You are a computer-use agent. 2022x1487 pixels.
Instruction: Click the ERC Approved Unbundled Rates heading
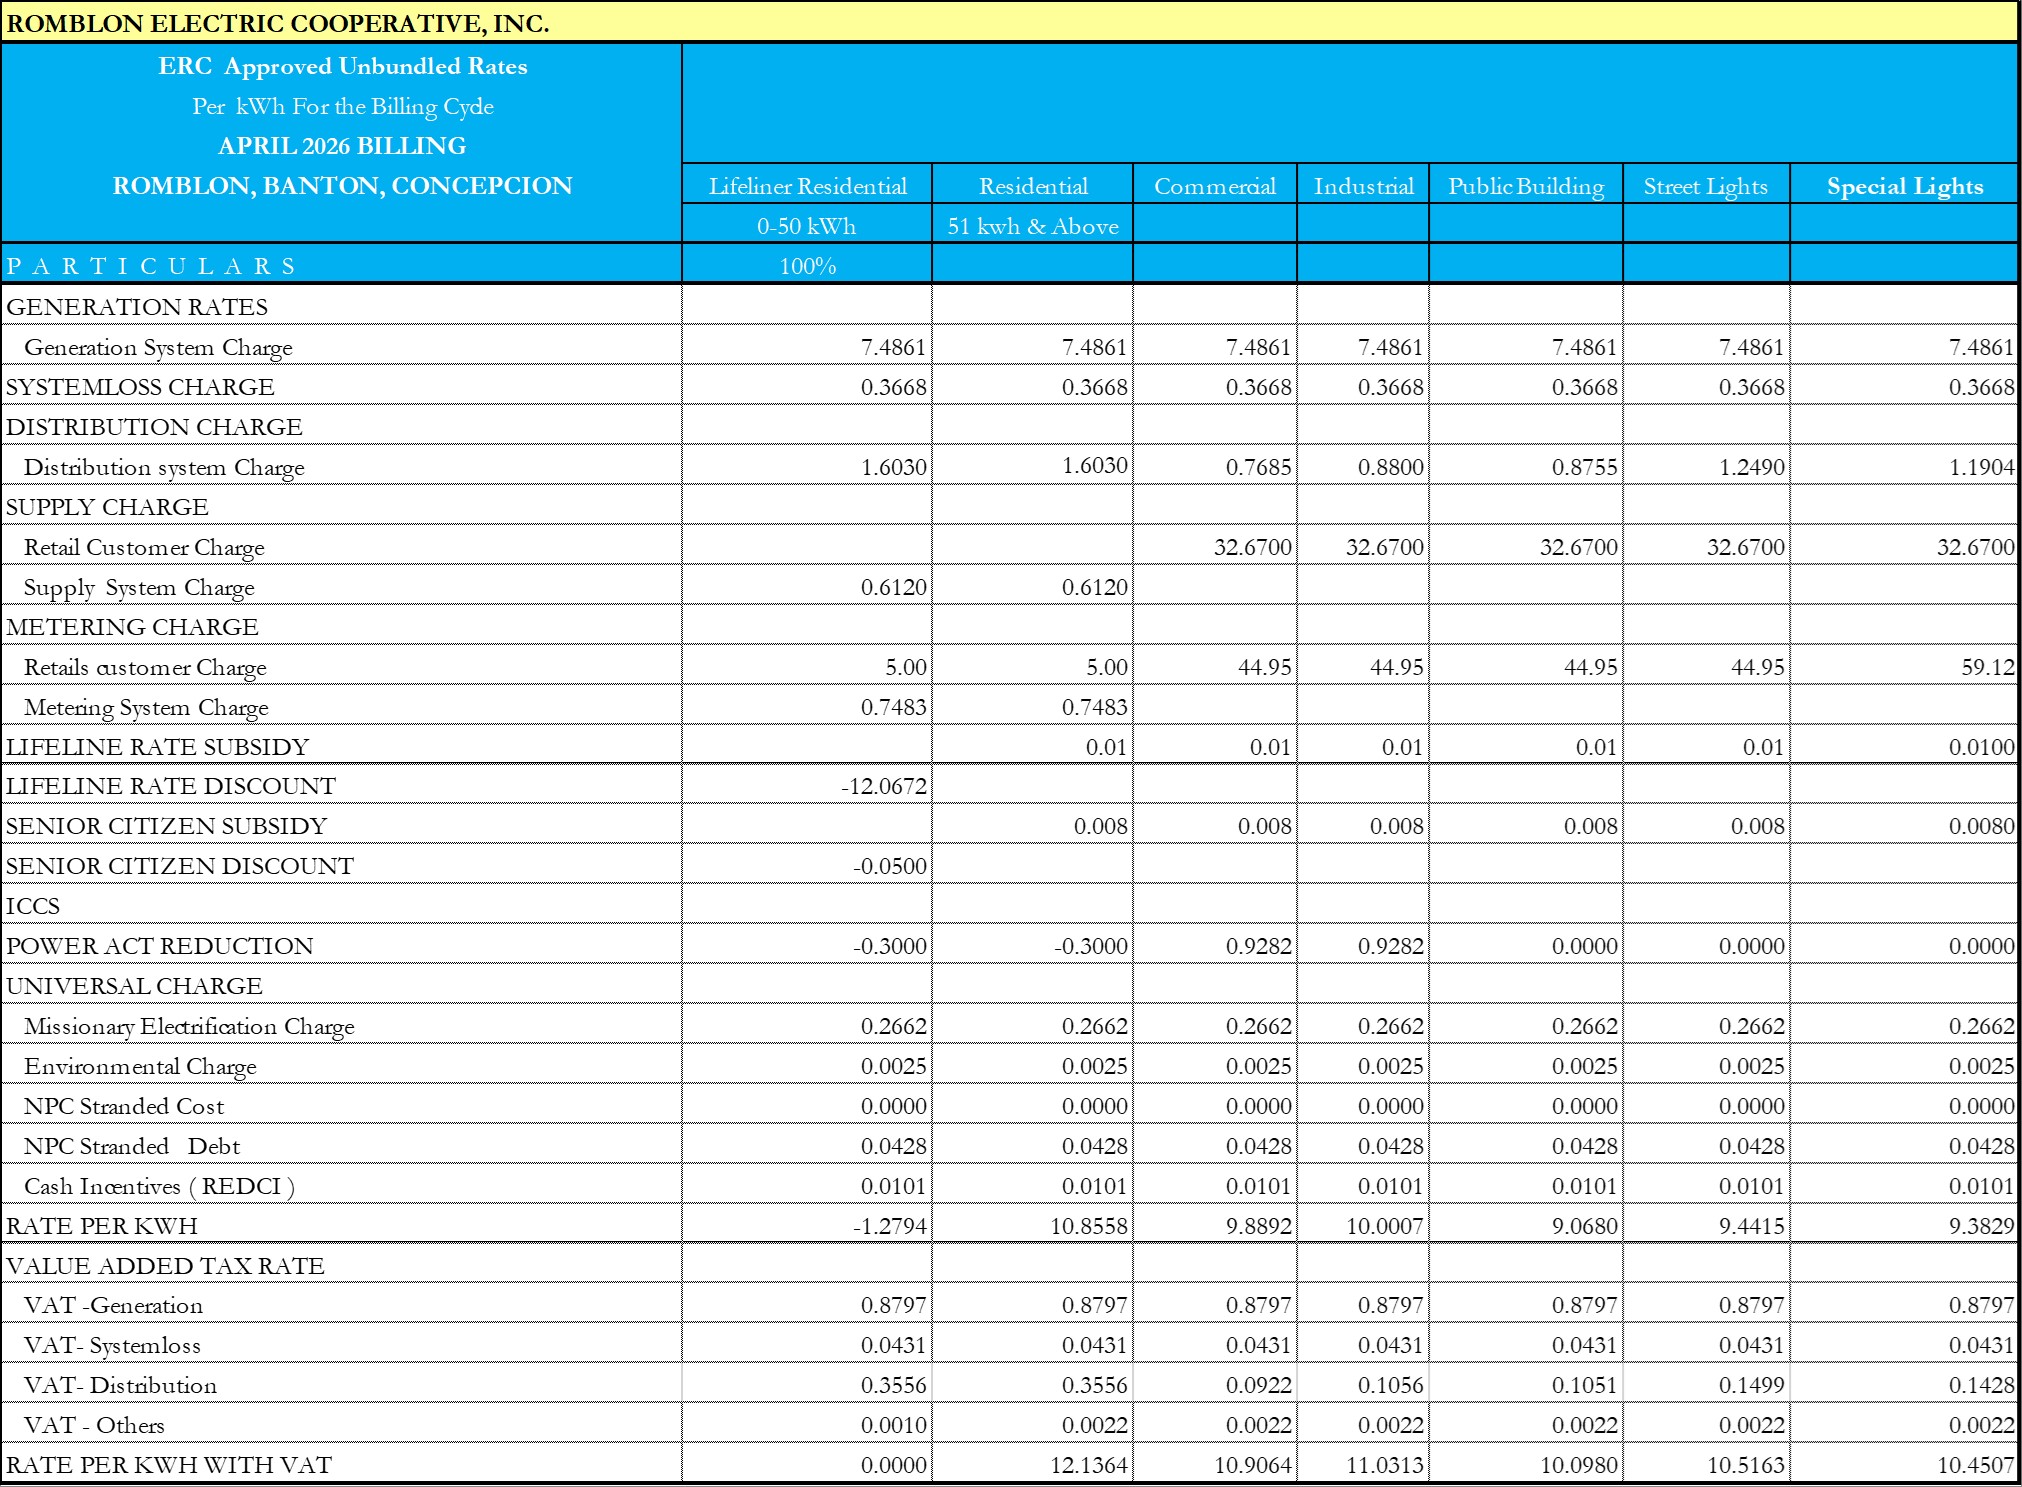(342, 66)
